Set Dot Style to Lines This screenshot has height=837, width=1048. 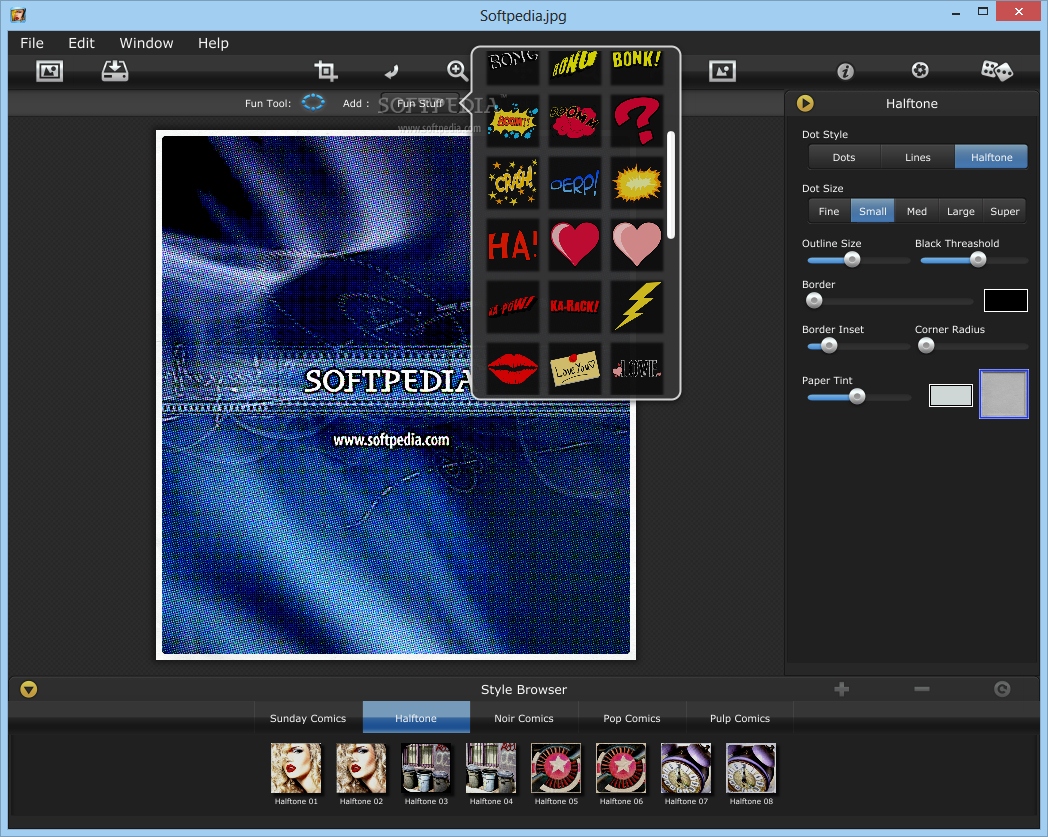tap(918, 157)
